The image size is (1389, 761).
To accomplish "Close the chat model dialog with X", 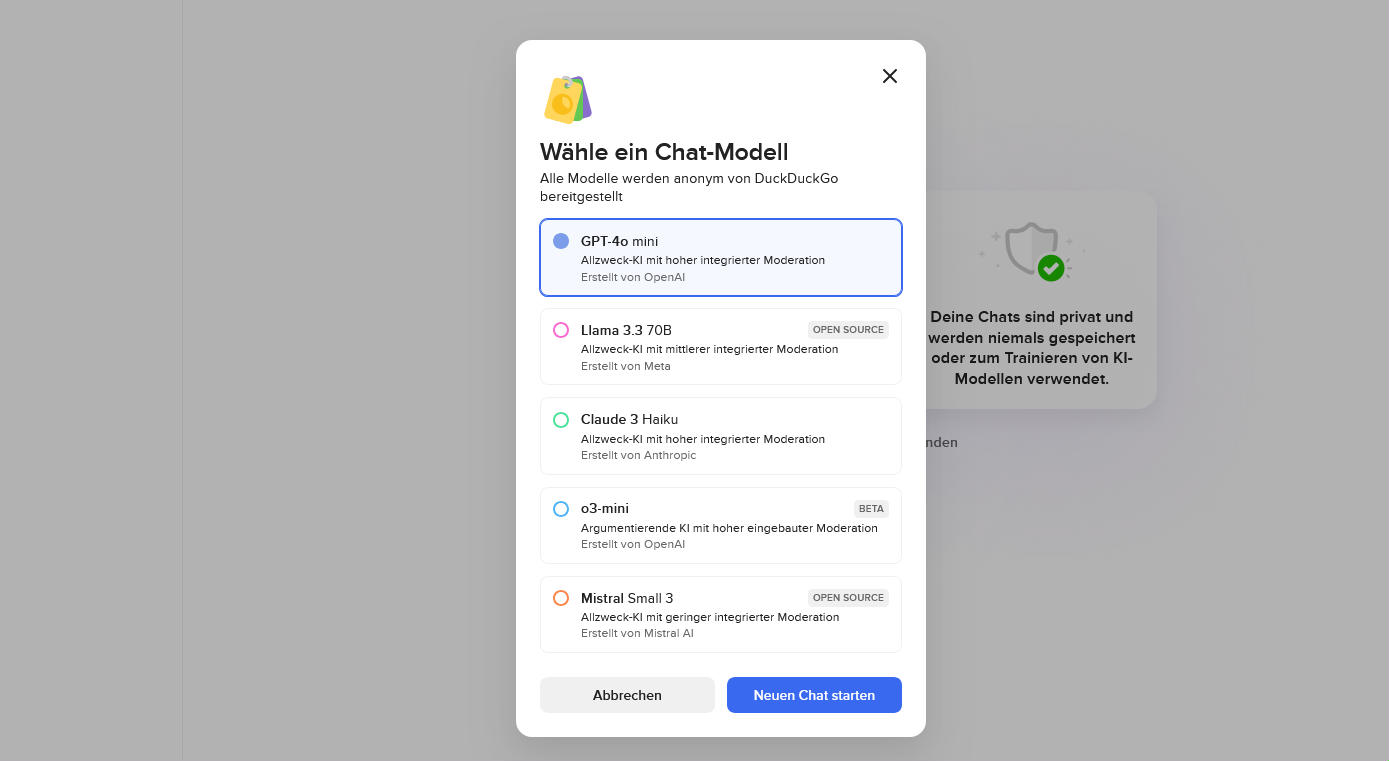I will [890, 76].
